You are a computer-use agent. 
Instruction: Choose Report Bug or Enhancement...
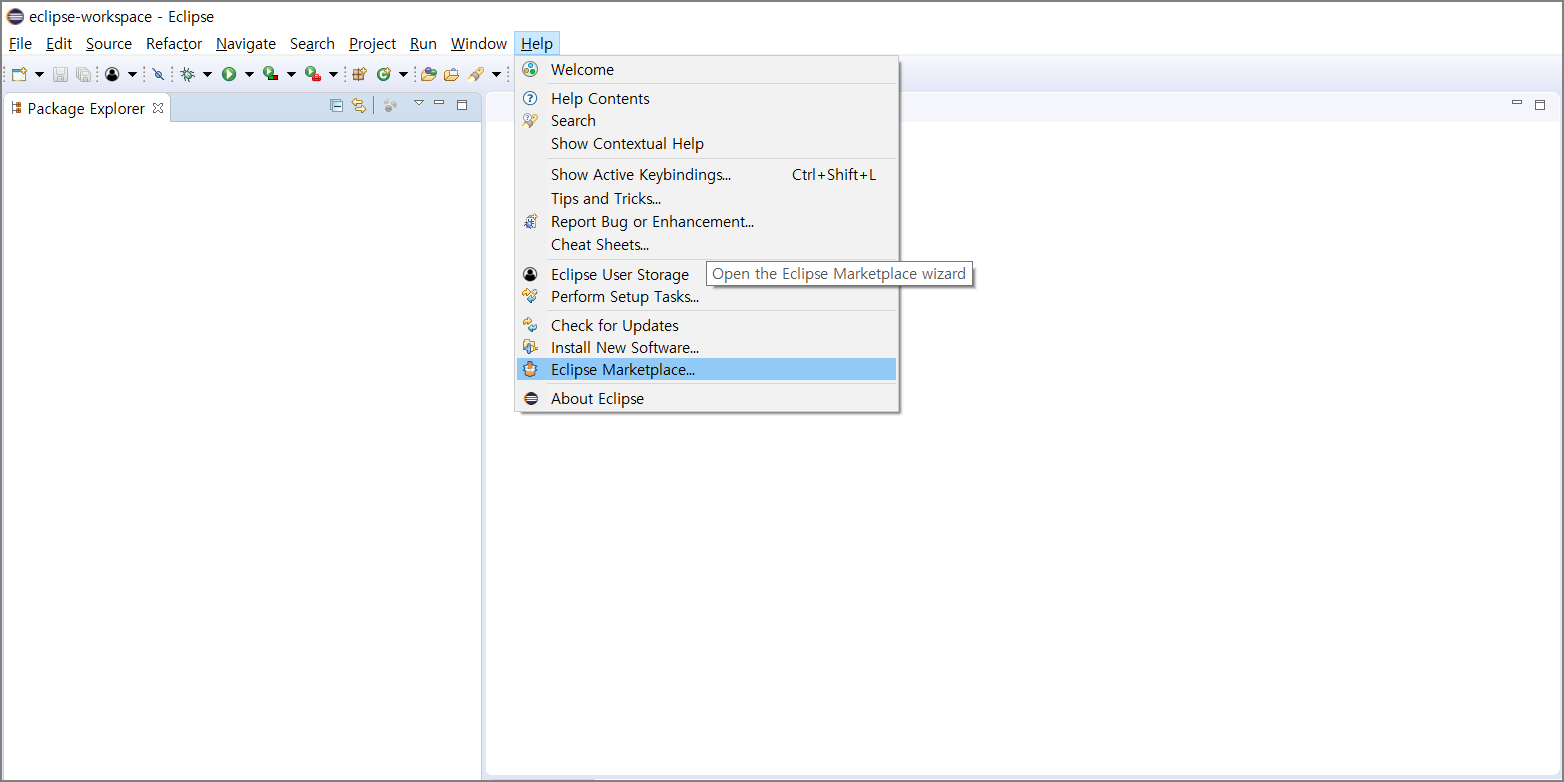point(707,222)
